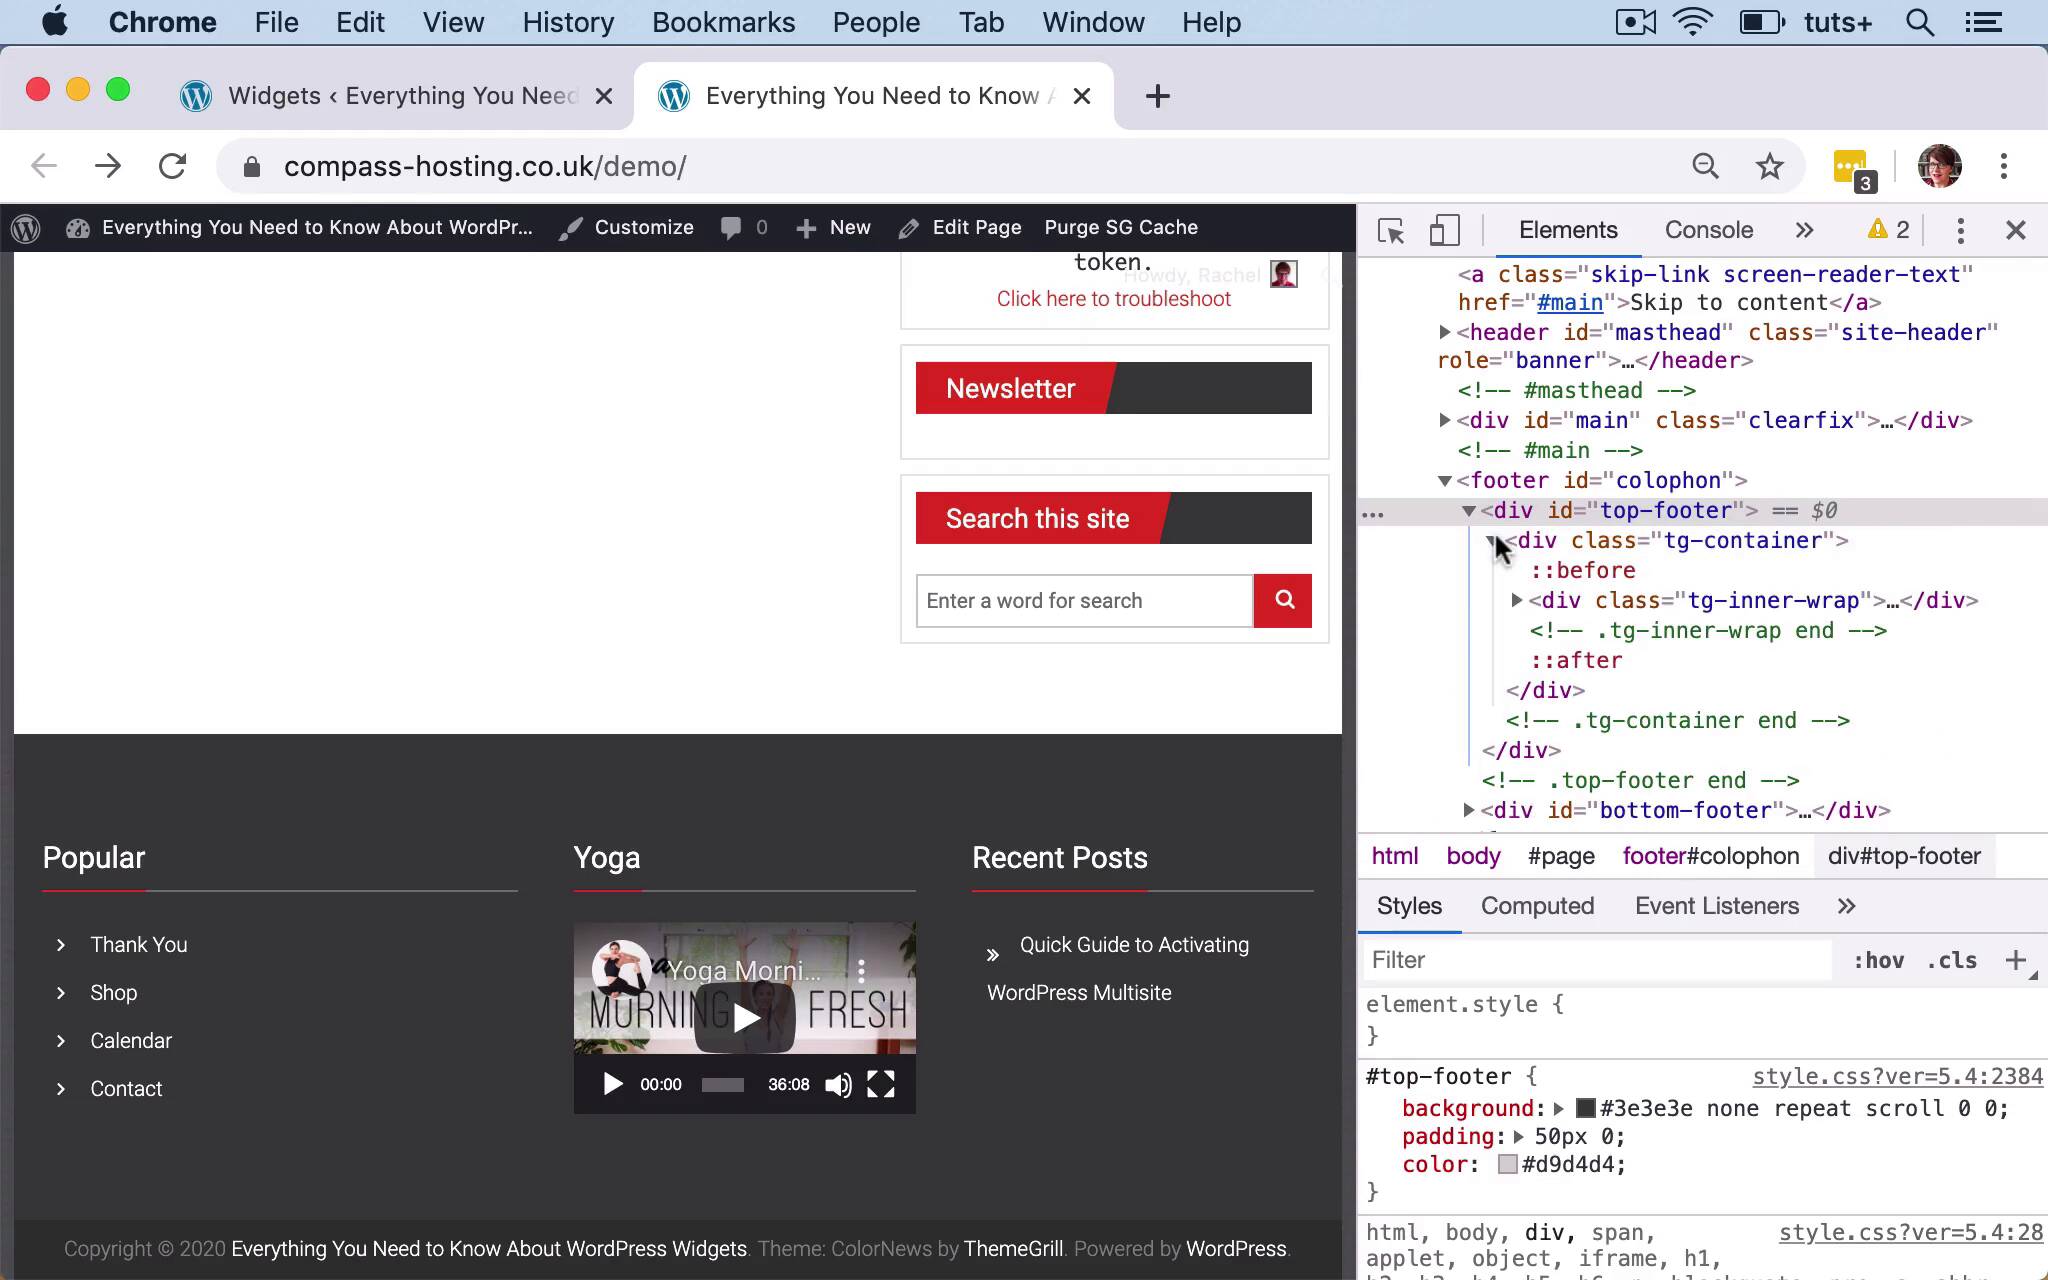This screenshot has width=2048, height=1280.
Task: Toggle the device toolbar icon
Action: [1443, 231]
